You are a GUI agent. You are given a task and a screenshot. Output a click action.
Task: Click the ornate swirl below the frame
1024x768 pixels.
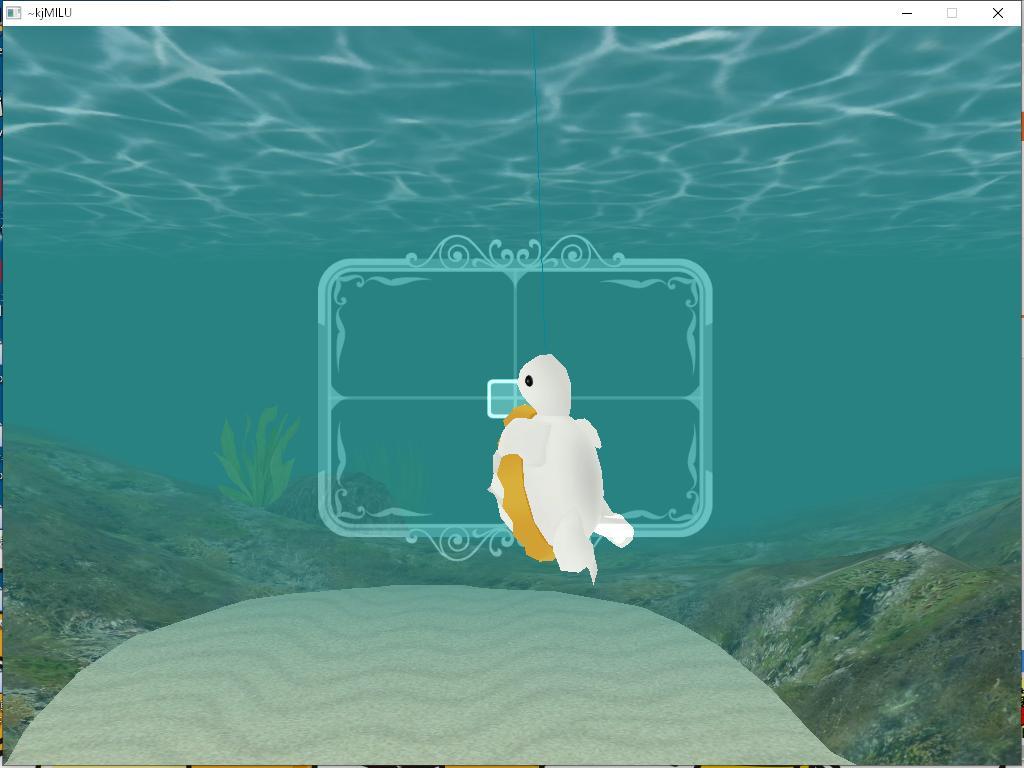pos(460,543)
